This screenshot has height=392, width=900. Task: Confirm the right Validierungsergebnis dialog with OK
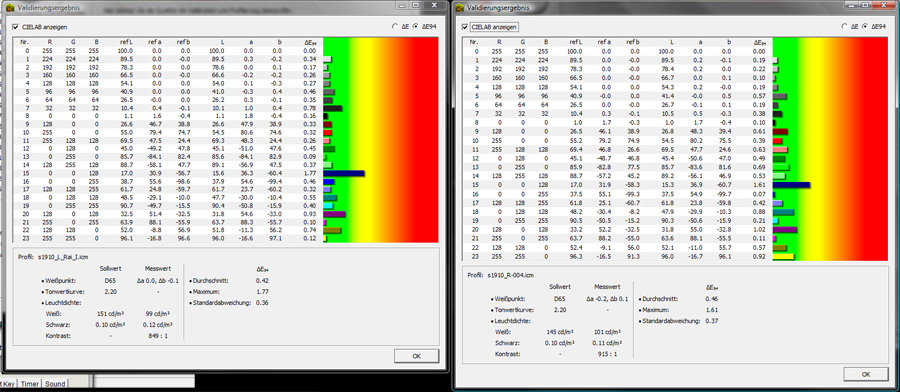(x=866, y=374)
